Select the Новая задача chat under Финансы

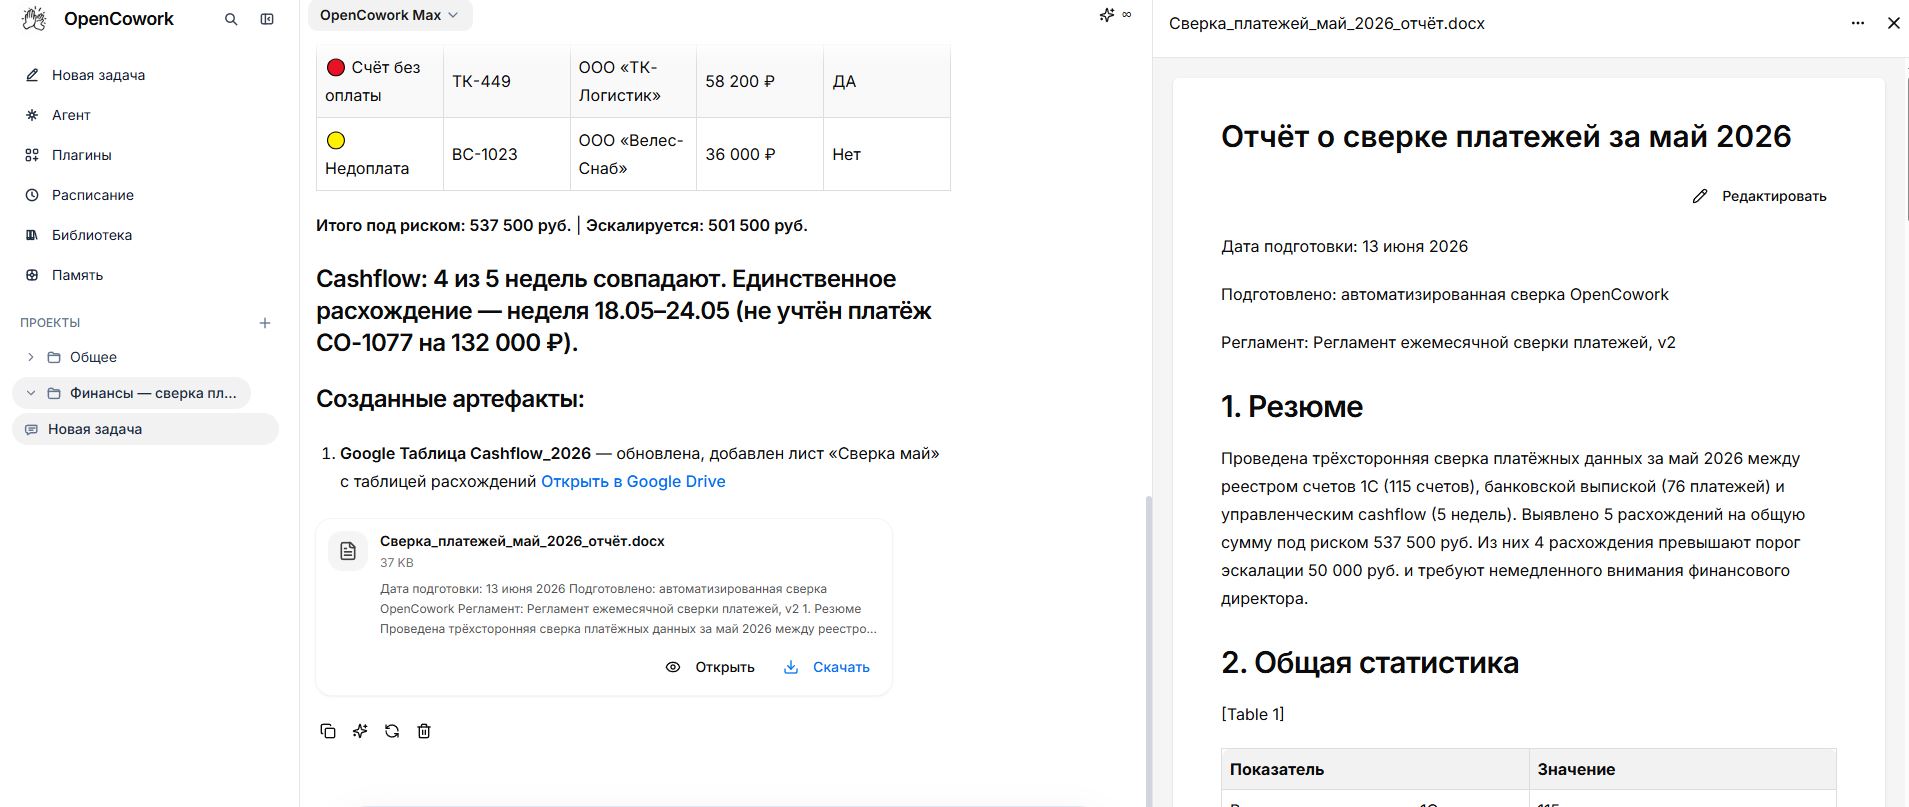point(145,429)
